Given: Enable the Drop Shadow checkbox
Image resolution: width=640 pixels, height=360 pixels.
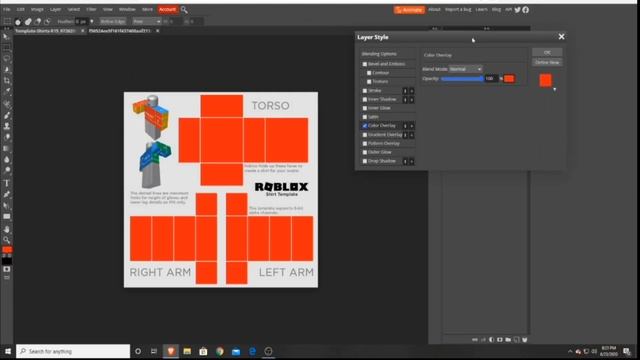Looking at the screenshot, I should (x=365, y=161).
